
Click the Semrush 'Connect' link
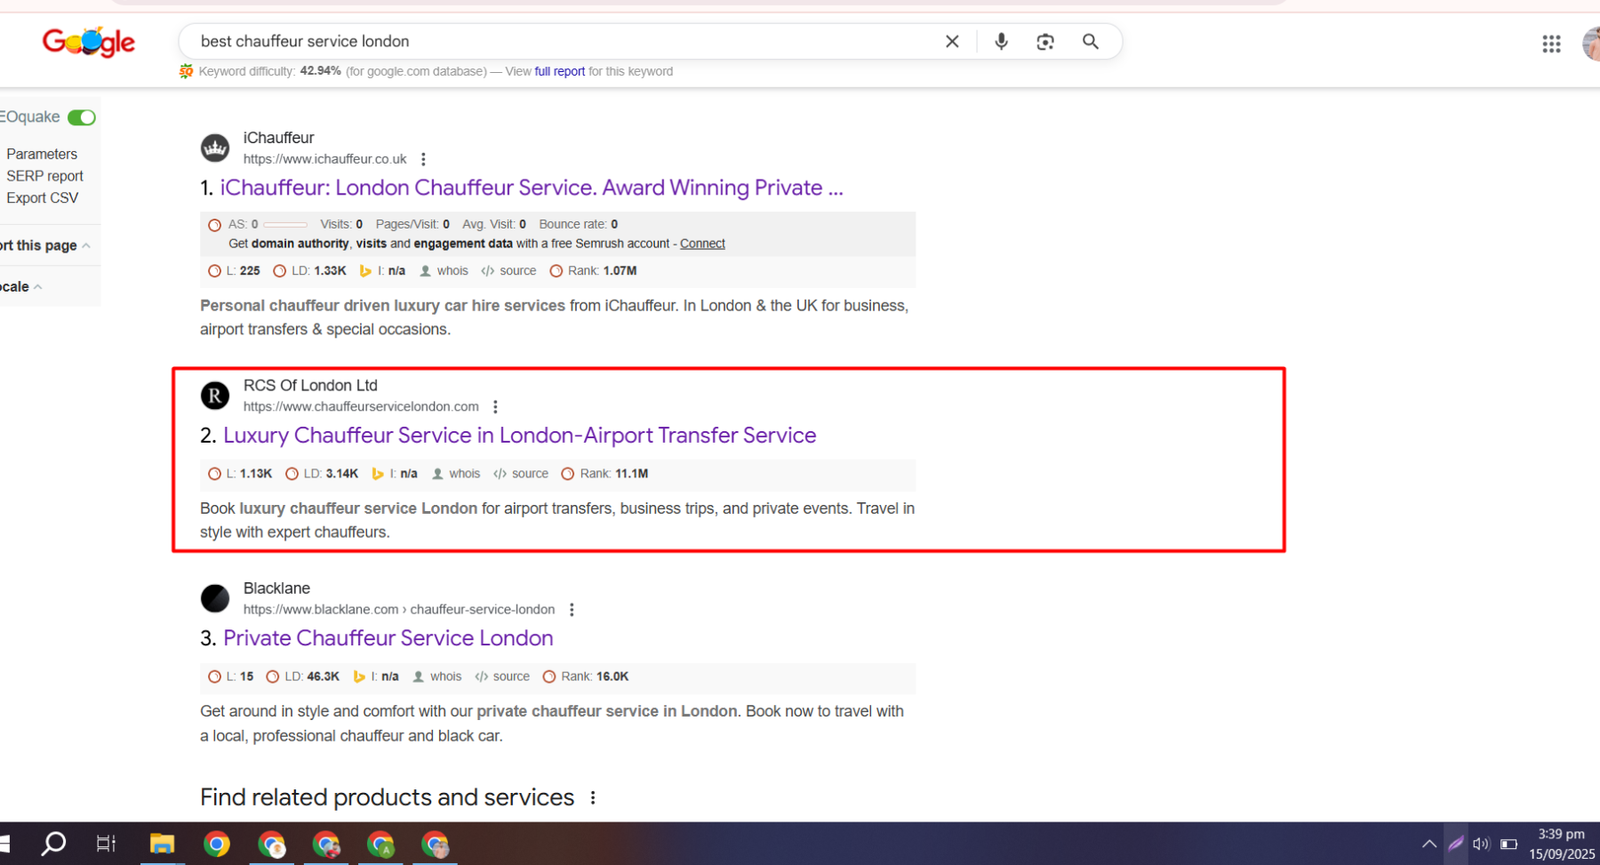pos(702,244)
